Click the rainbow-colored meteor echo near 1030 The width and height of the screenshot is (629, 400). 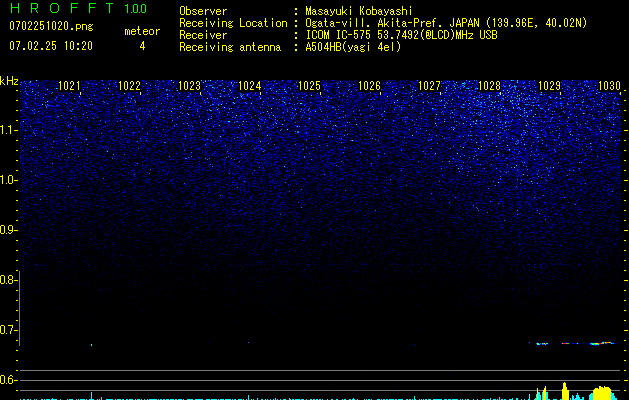[602, 343]
